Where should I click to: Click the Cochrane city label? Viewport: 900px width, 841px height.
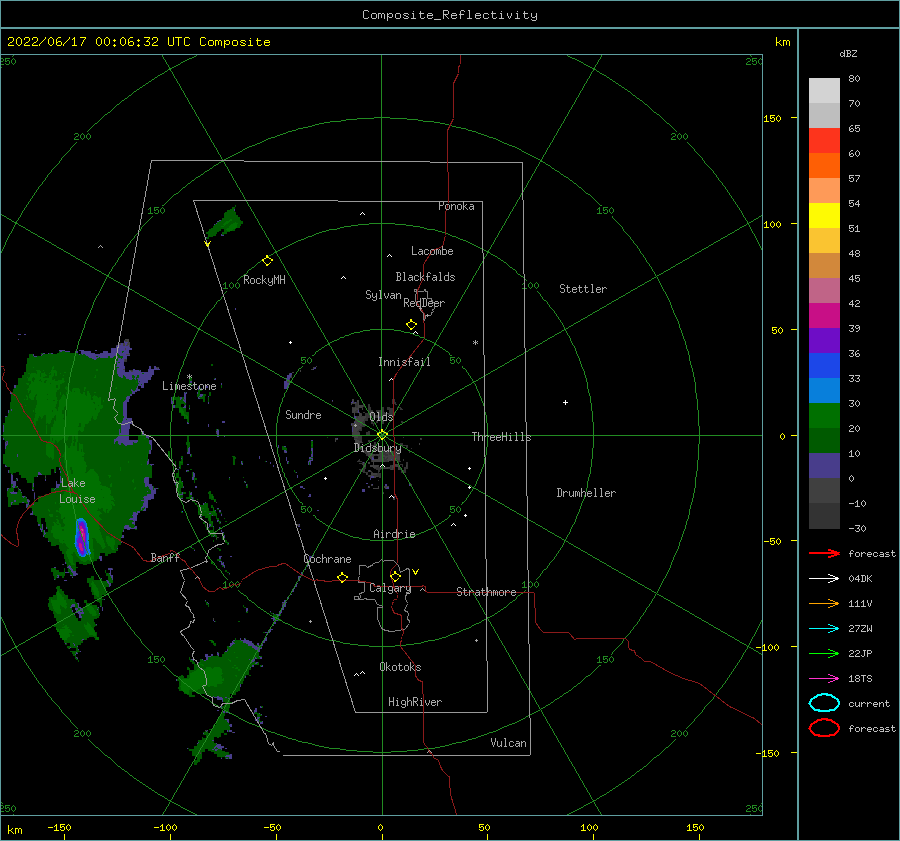[x=327, y=559]
